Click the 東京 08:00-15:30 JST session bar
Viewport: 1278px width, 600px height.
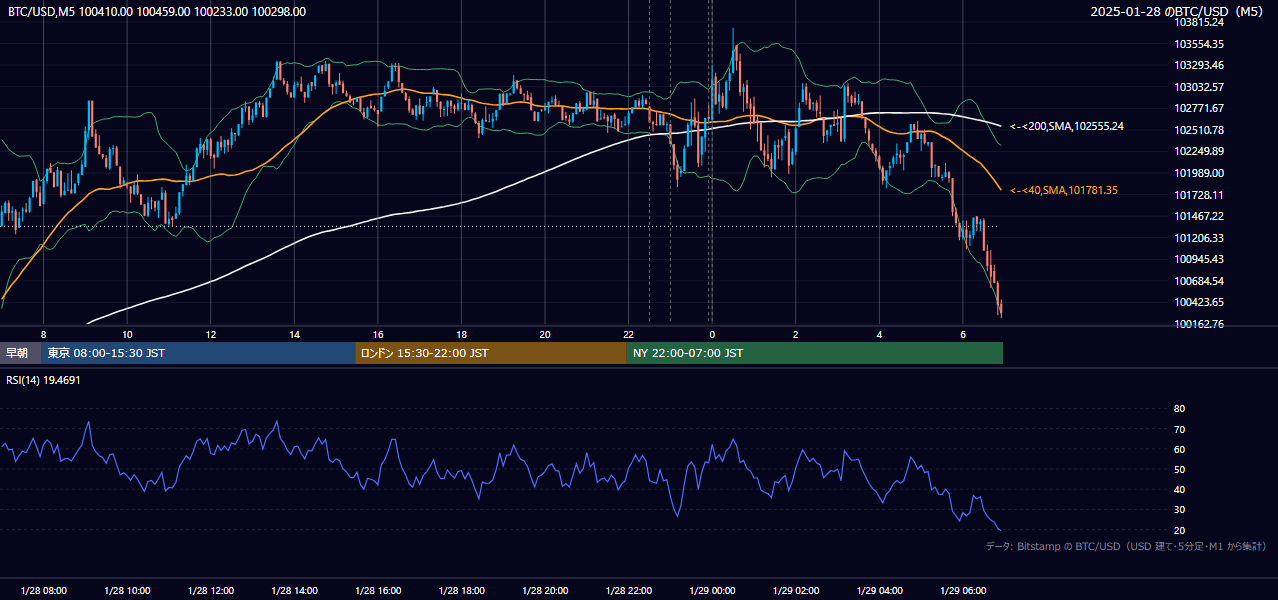click(199, 353)
